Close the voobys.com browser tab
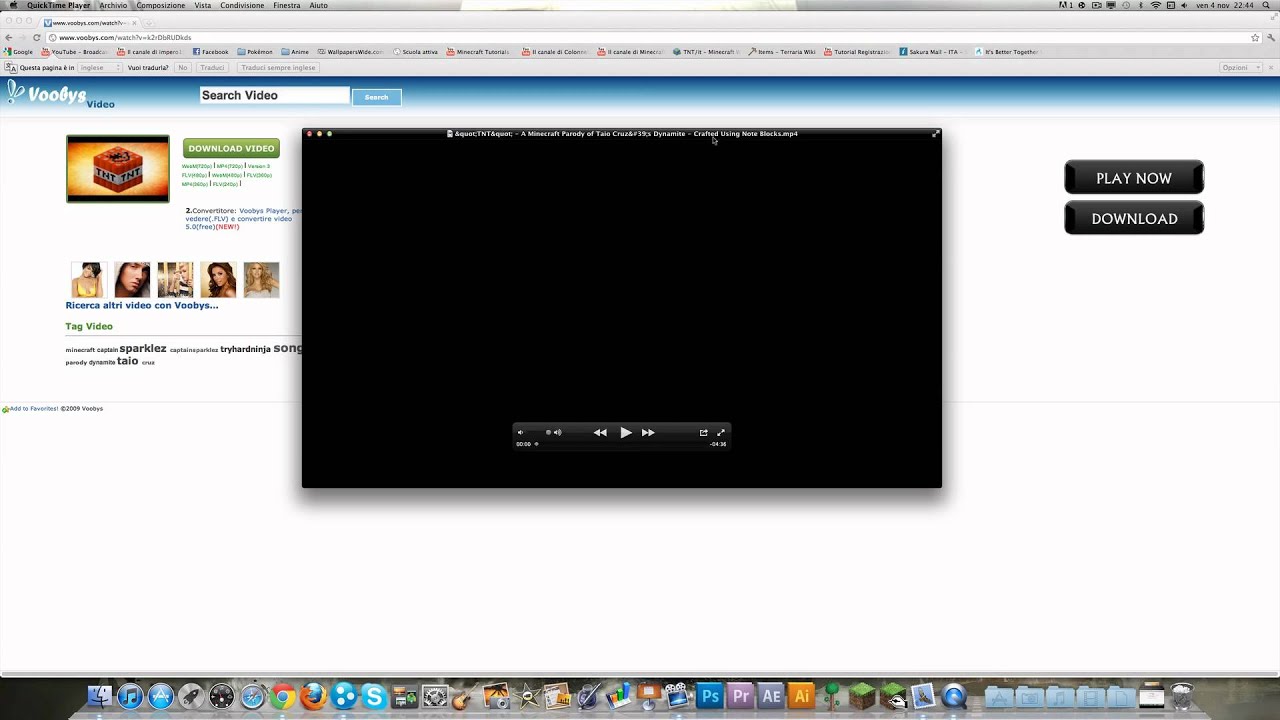 tap(134, 23)
